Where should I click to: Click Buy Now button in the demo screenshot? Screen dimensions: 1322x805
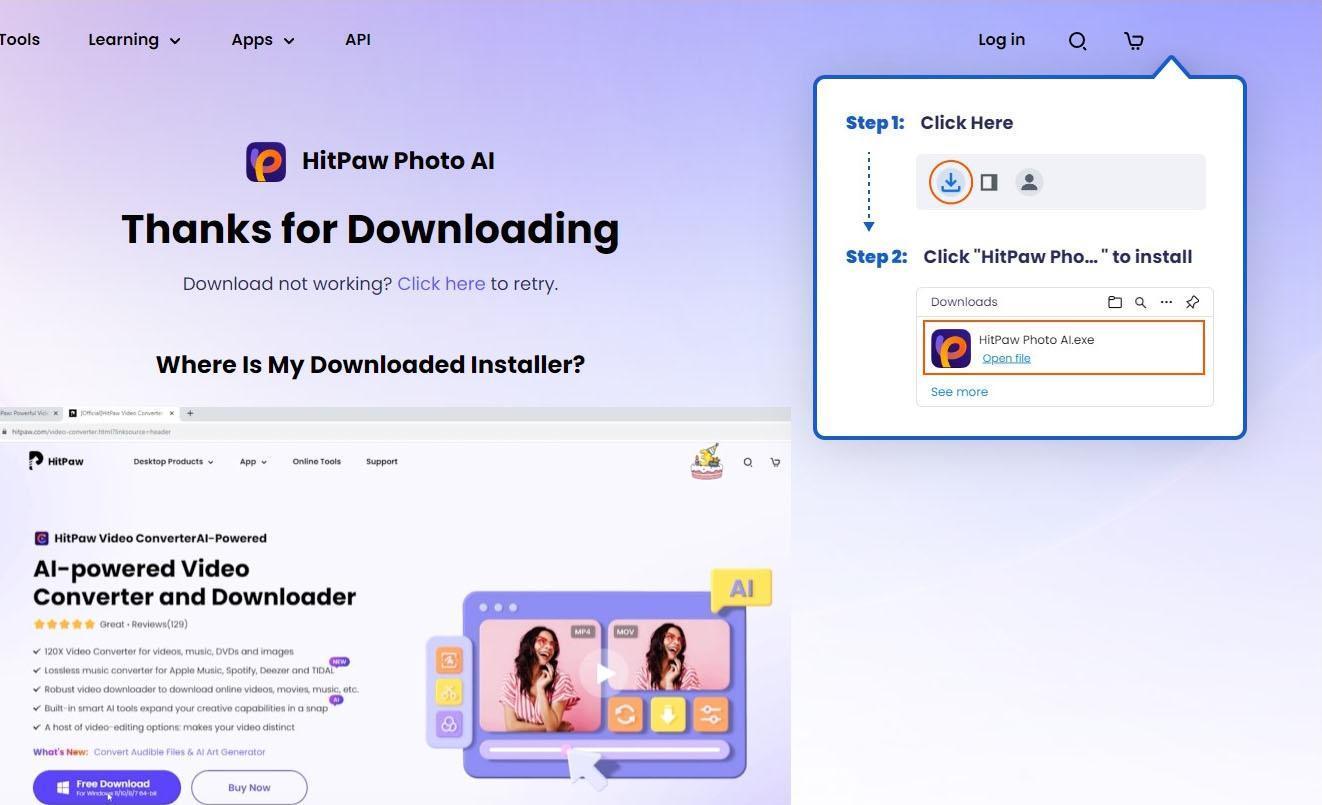249,788
